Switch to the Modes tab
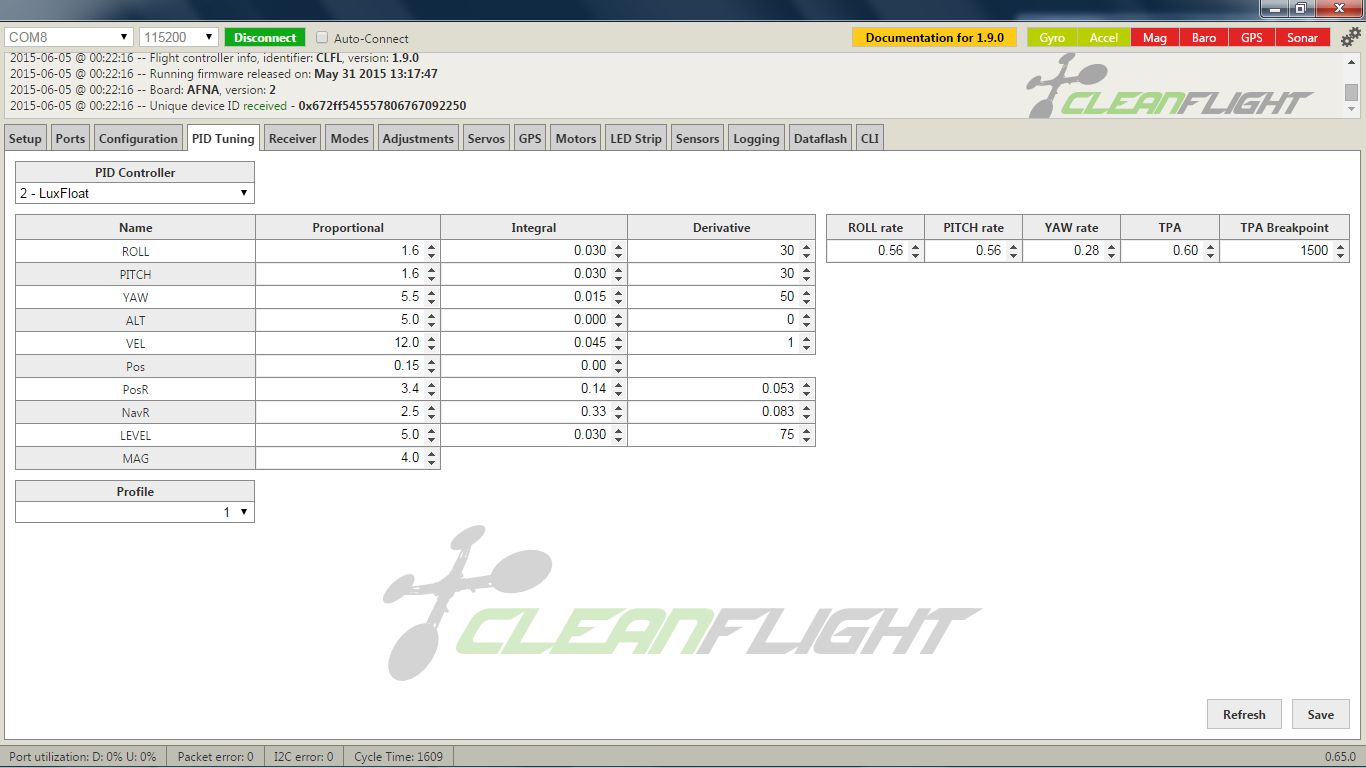Image resolution: width=1366 pixels, height=768 pixels. [x=350, y=138]
